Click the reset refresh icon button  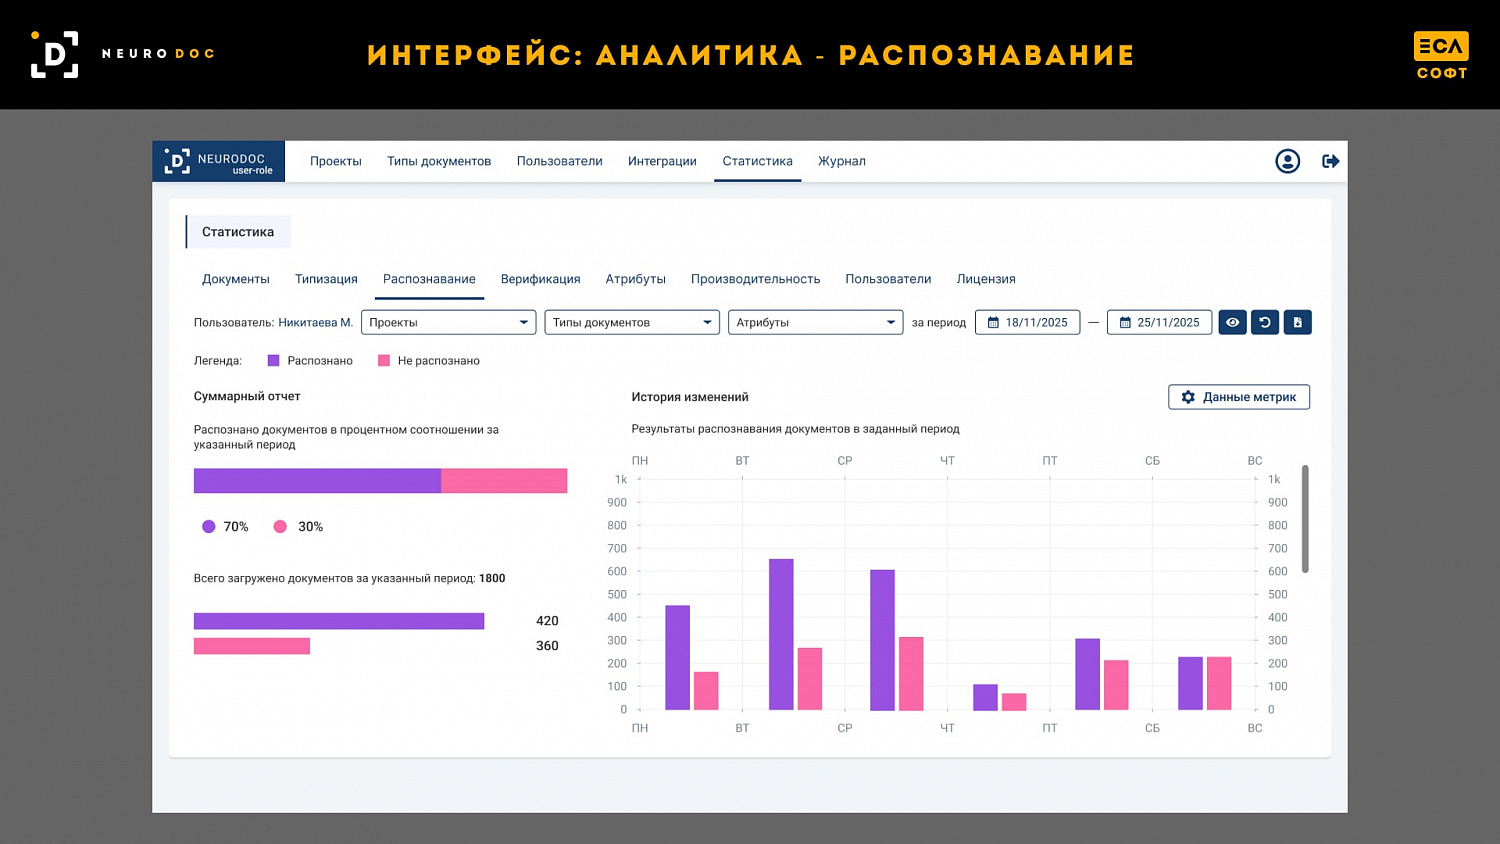[x=1265, y=322]
